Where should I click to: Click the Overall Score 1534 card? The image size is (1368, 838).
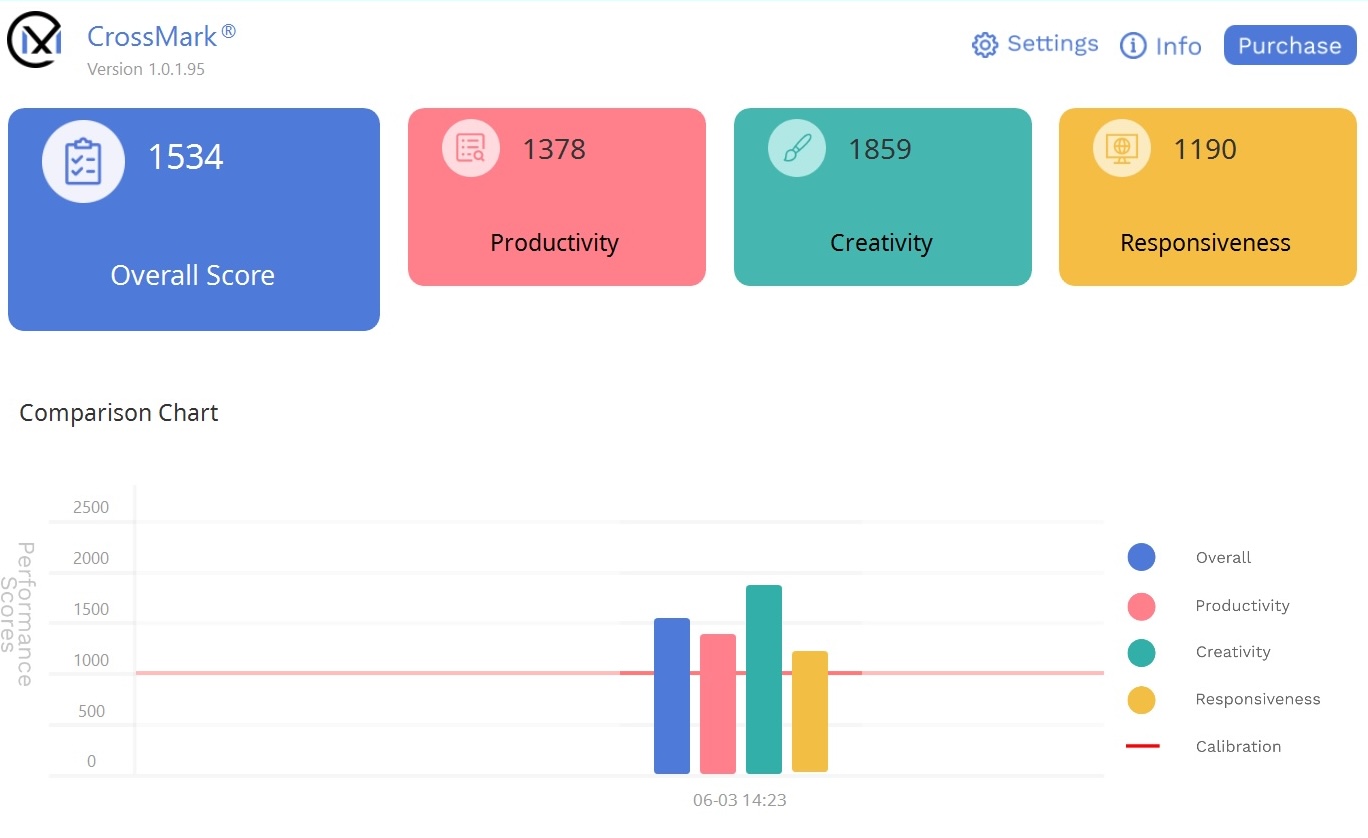[194, 219]
